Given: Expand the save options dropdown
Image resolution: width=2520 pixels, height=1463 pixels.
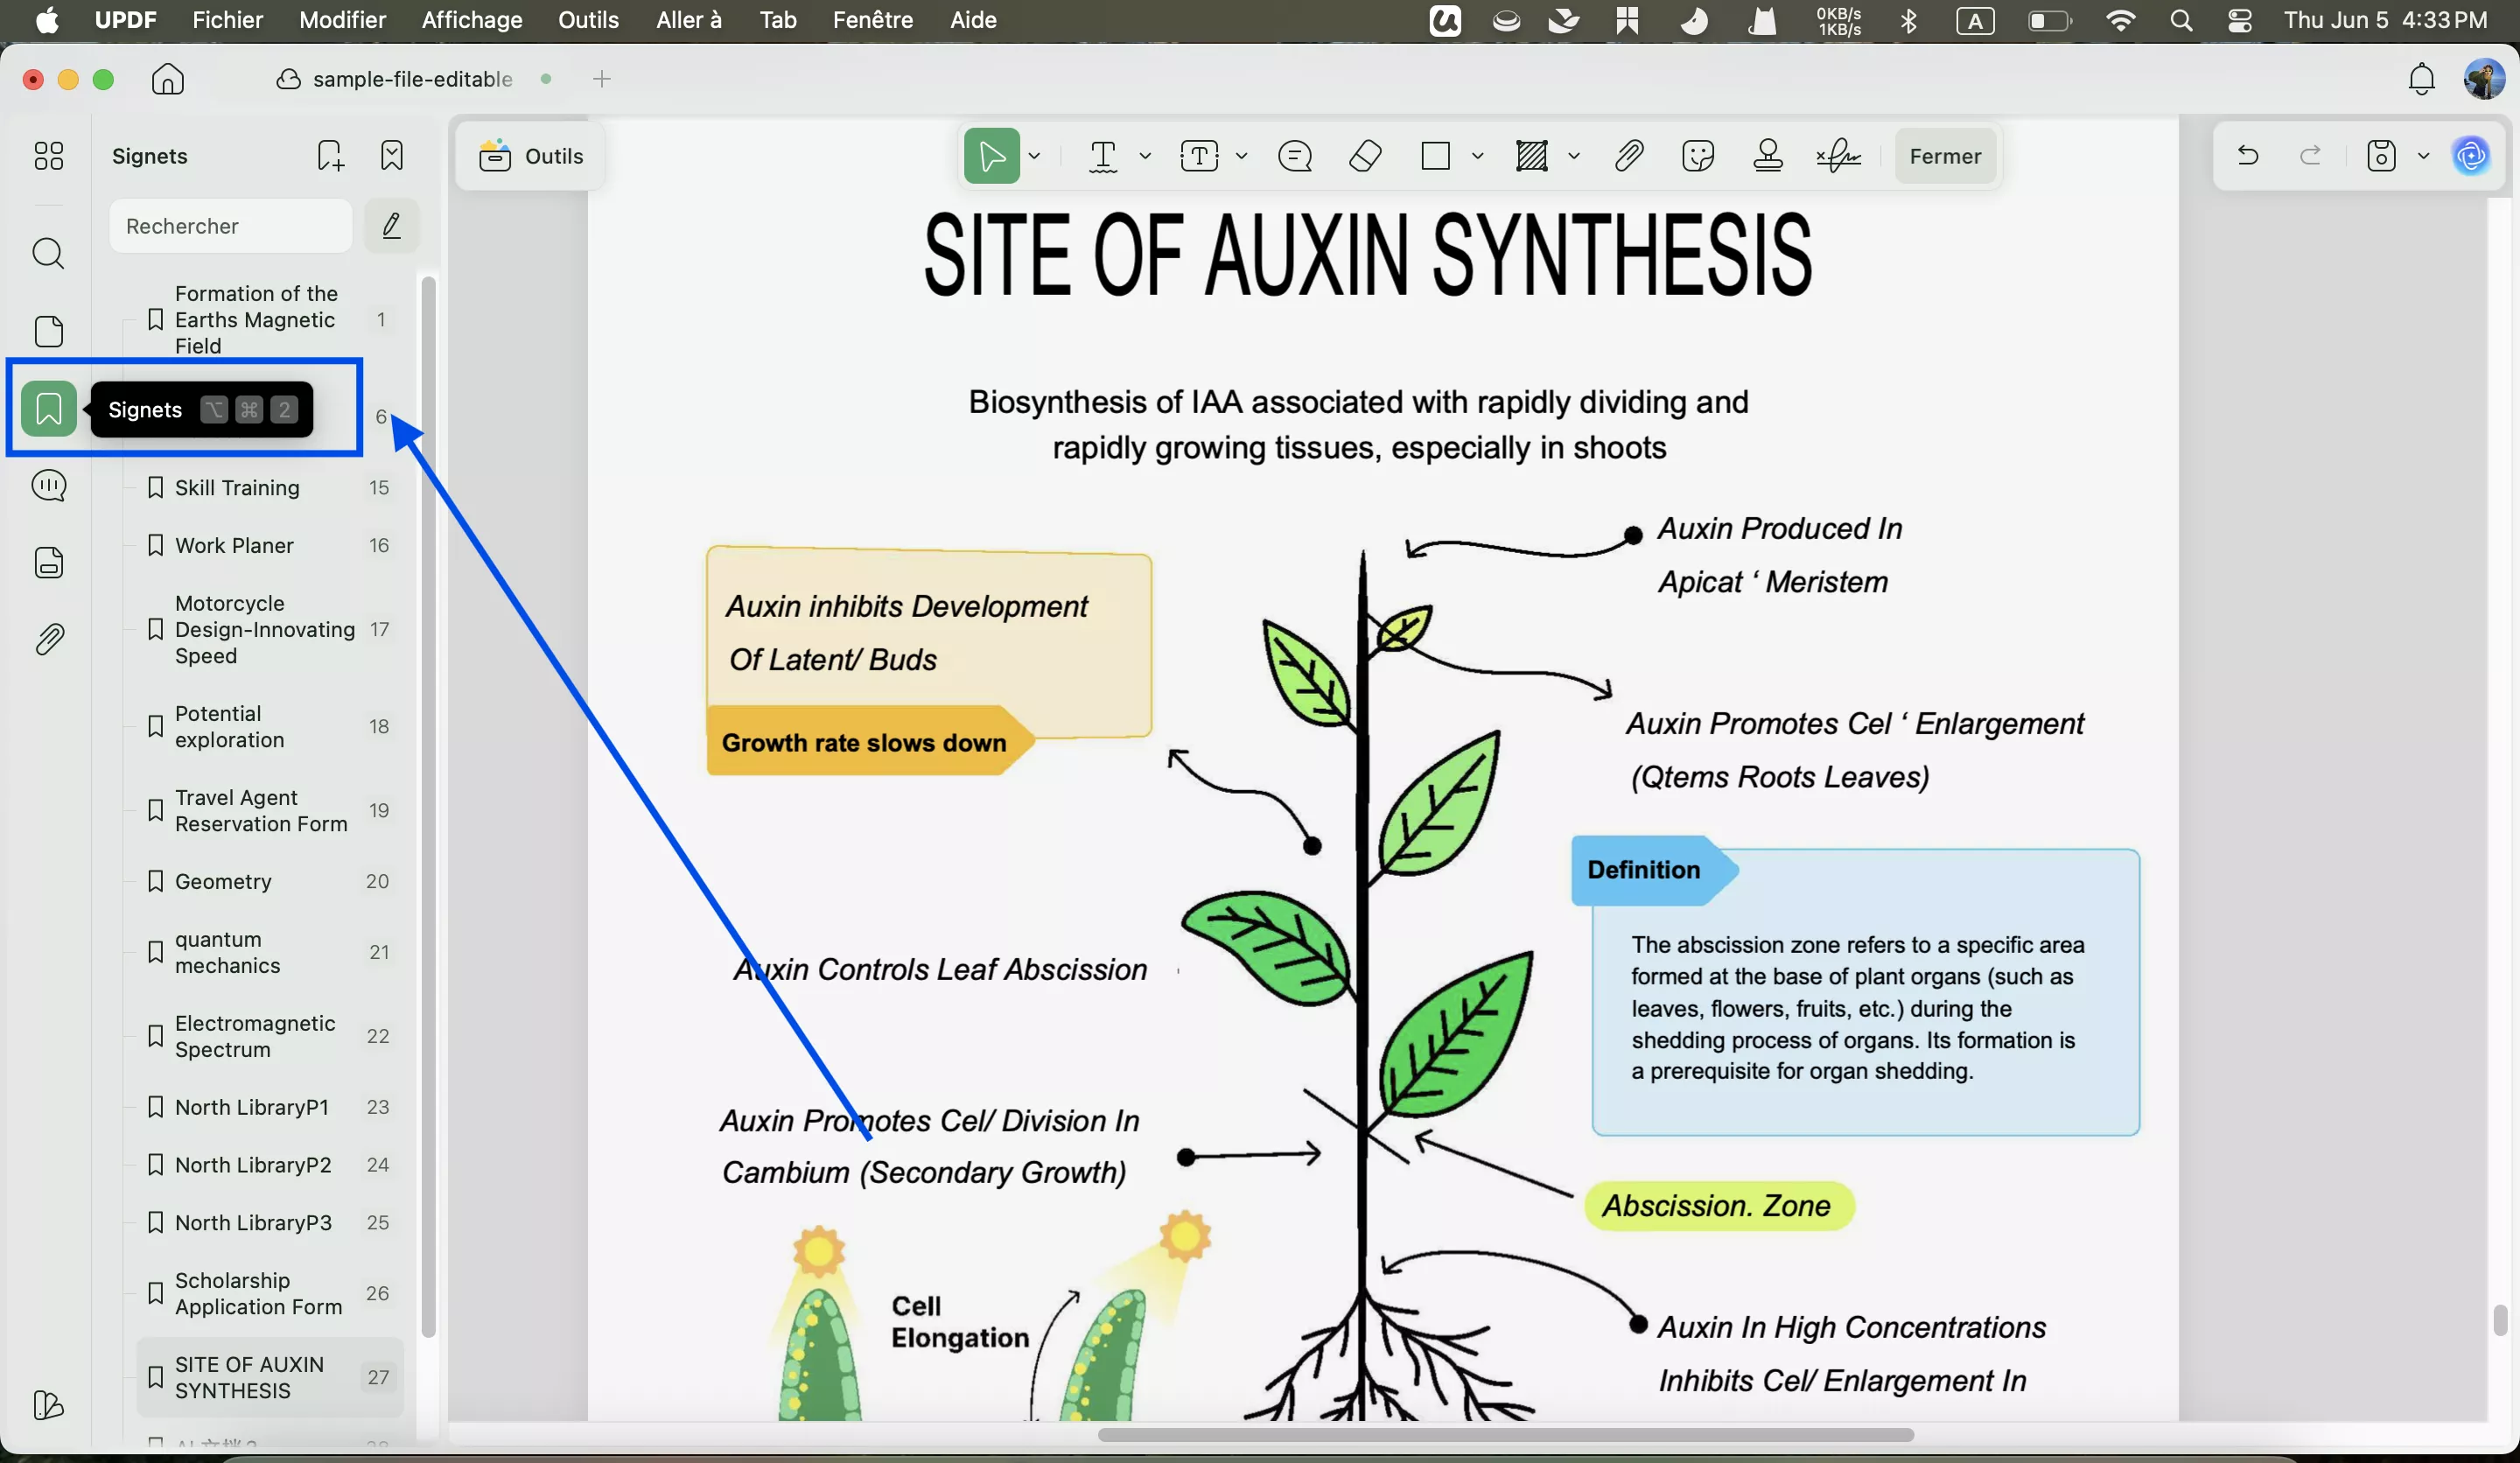Looking at the screenshot, I should [x=2423, y=156].
